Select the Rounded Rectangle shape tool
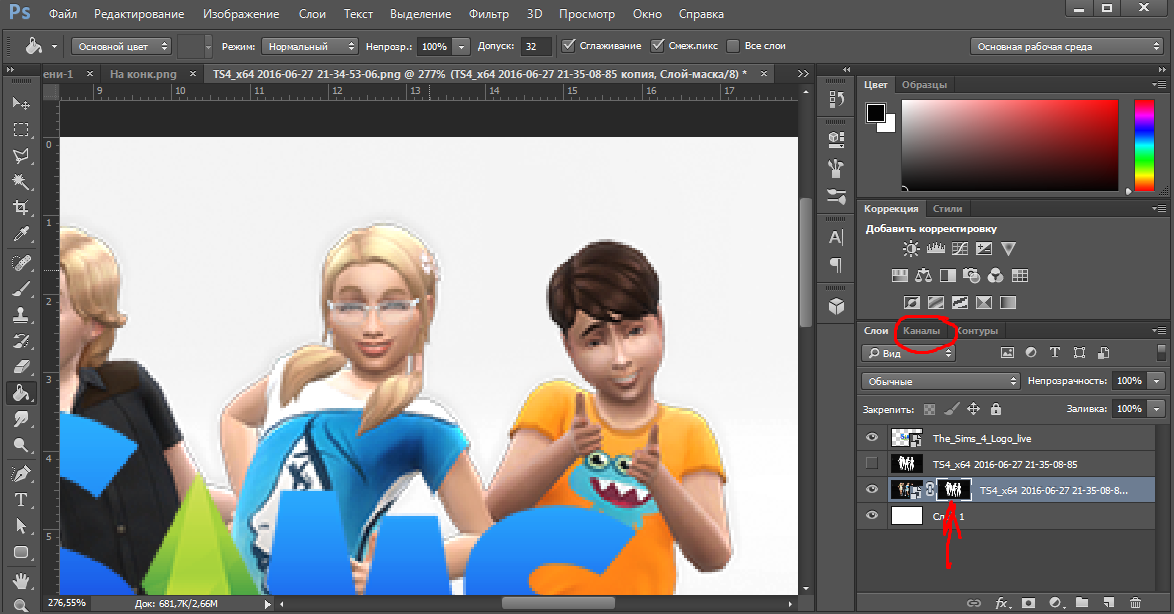The height and width of the screenshot is (614, 1174). point(21,552)
